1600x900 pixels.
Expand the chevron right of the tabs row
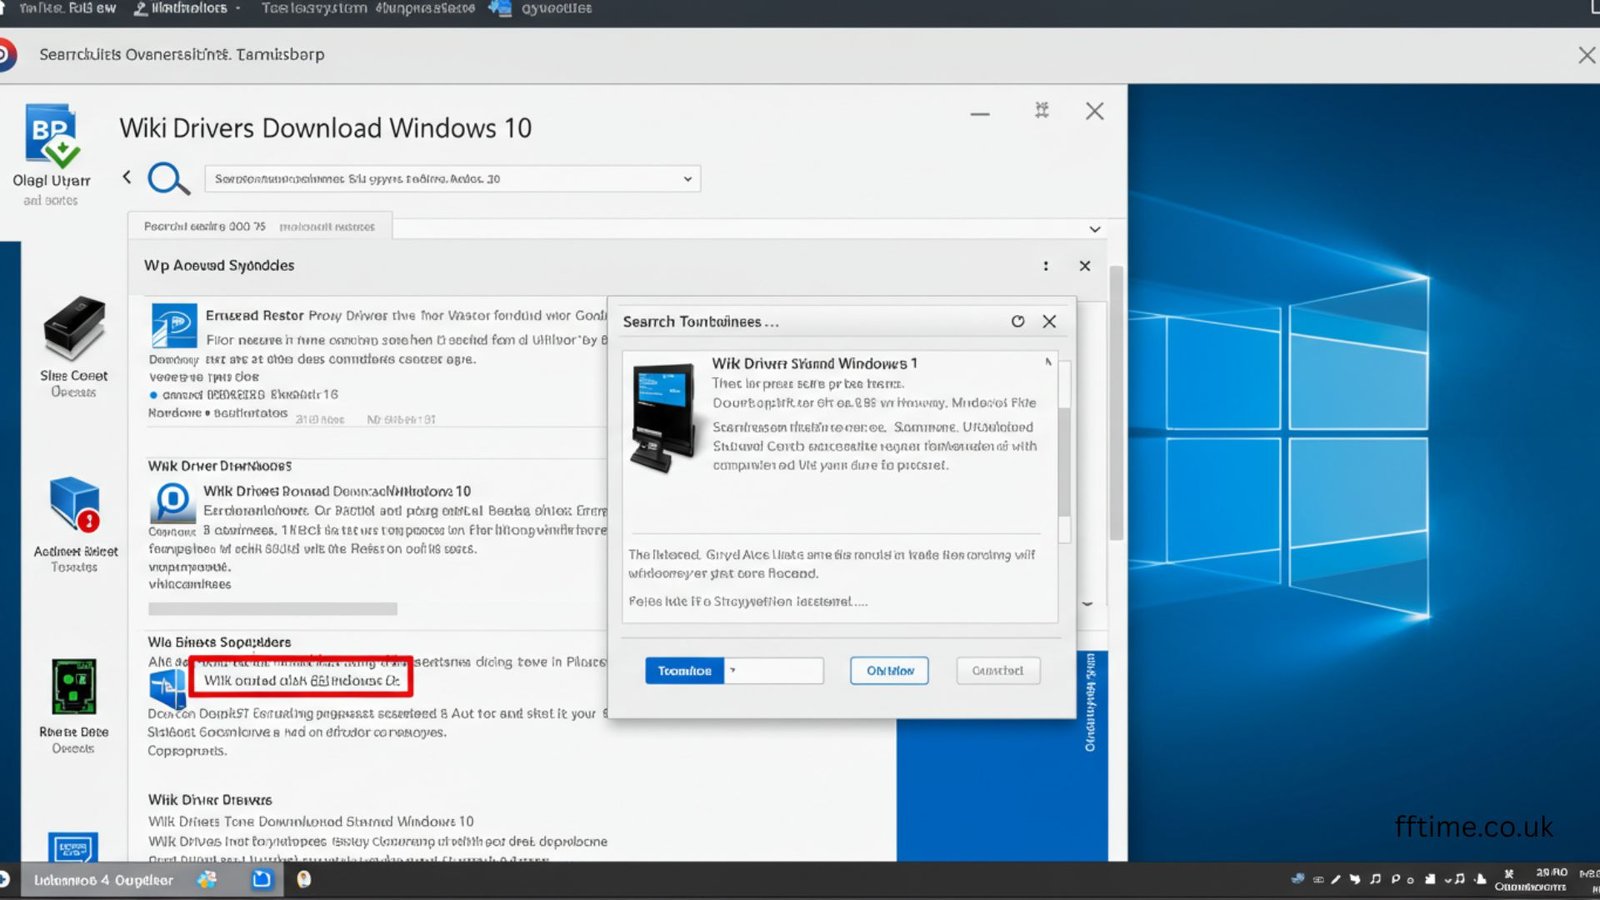[x=1095, y=229]
